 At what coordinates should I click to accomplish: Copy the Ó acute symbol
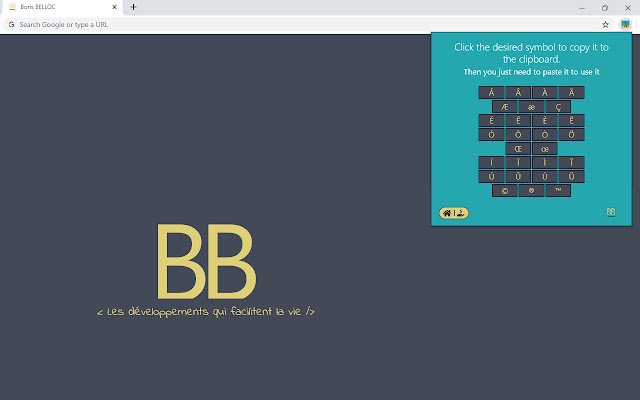491,135
